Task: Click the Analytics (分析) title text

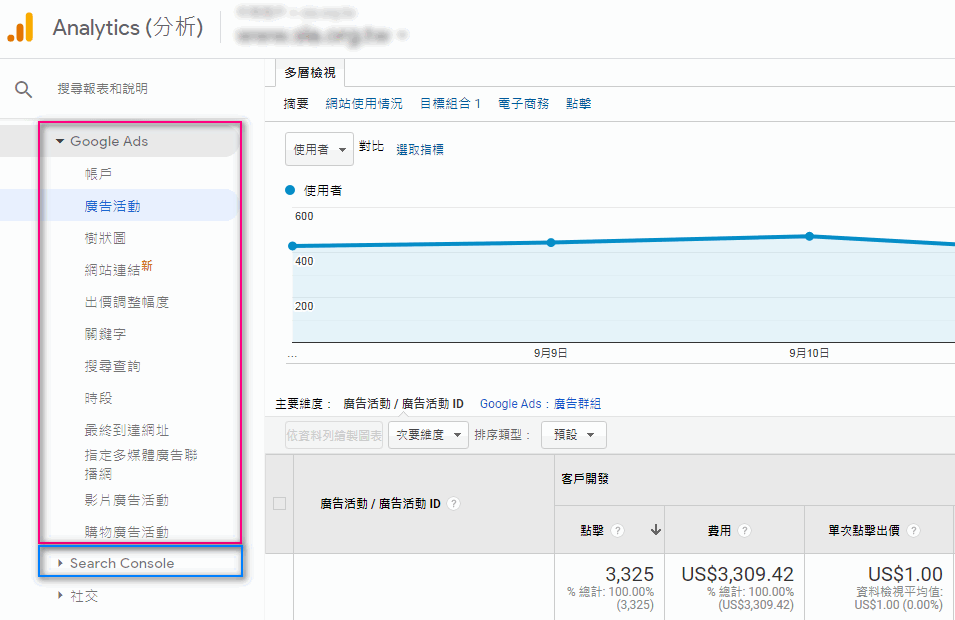Action: 128,28
